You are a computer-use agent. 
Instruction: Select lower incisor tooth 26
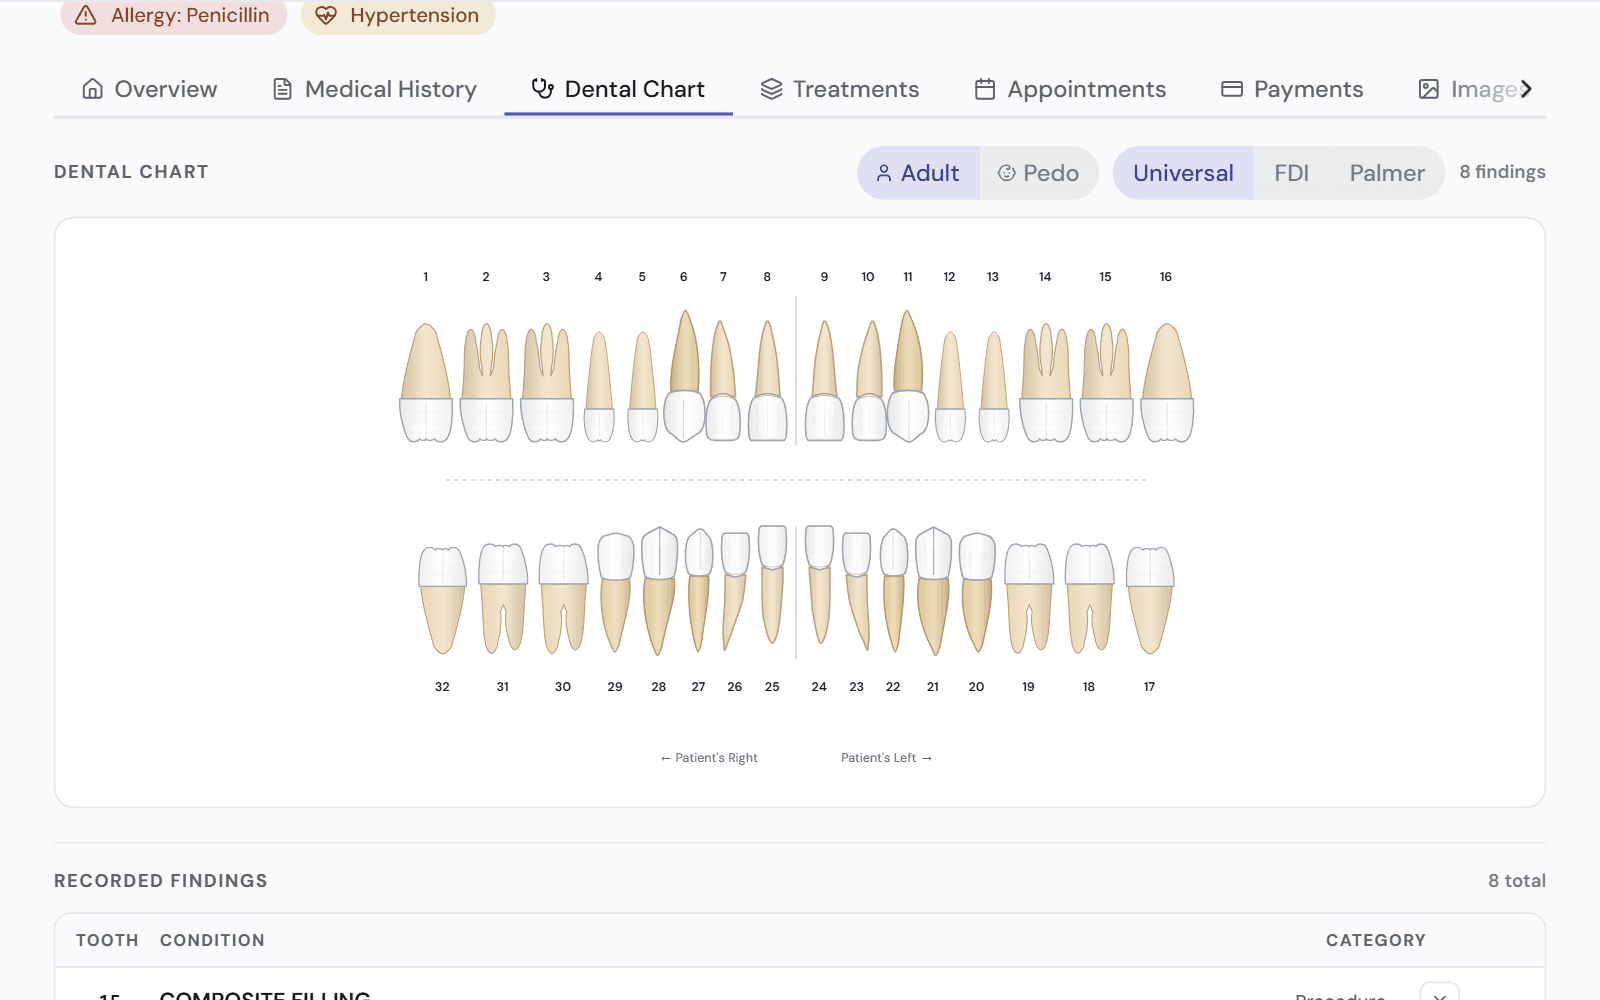[x=735, y=591]
